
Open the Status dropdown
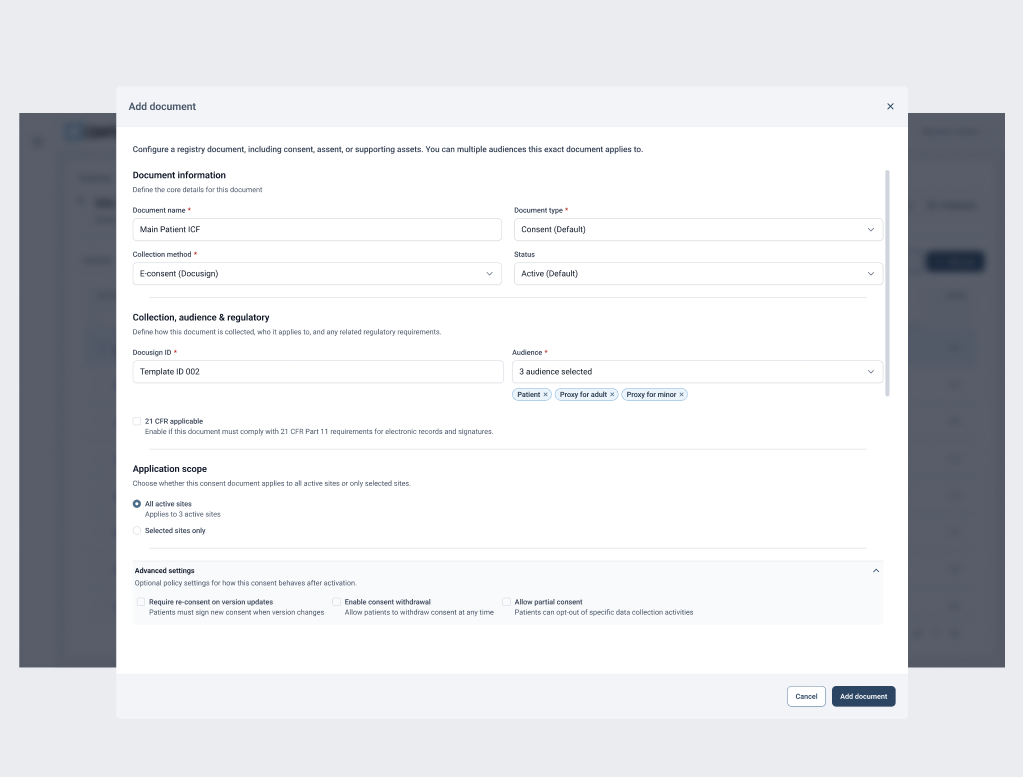tap(698, 274)
